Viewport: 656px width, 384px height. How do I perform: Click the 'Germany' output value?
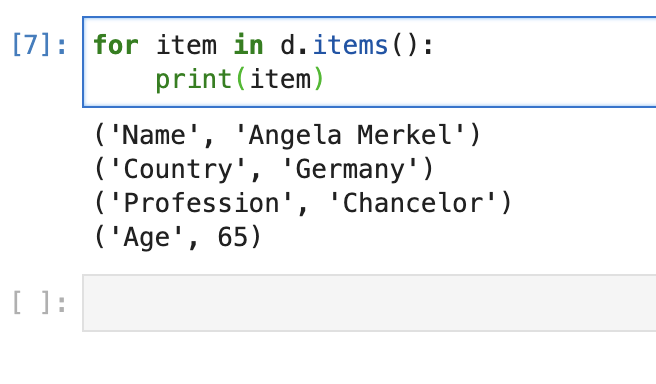pyautogui.click(x=351, y=169)
